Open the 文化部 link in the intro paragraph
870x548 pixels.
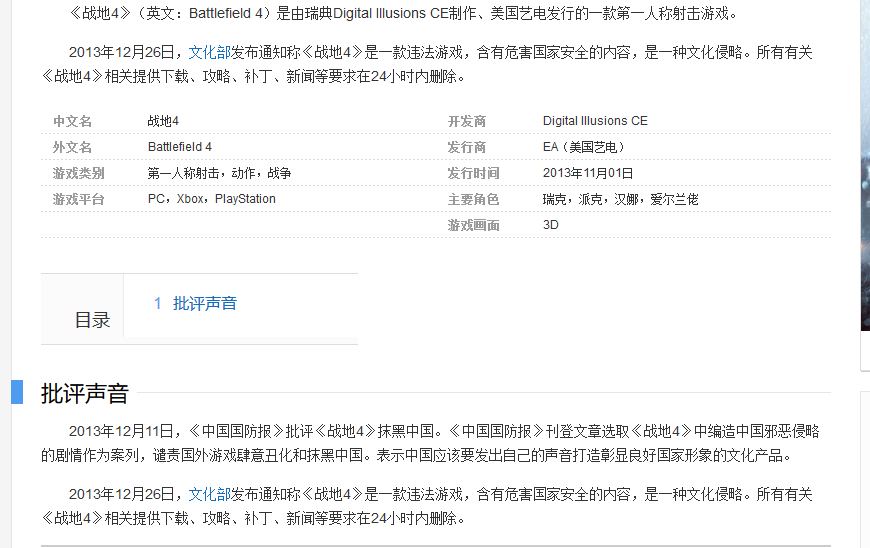click(x=209, y=52)
